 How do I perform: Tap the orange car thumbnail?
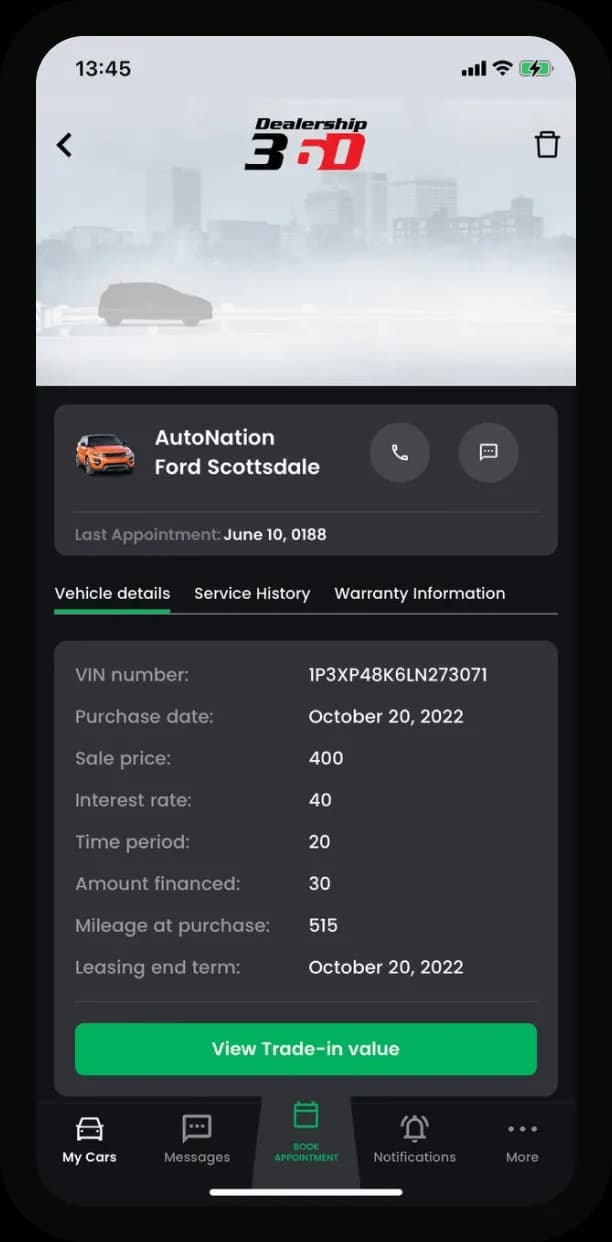[x=105, y=453]
